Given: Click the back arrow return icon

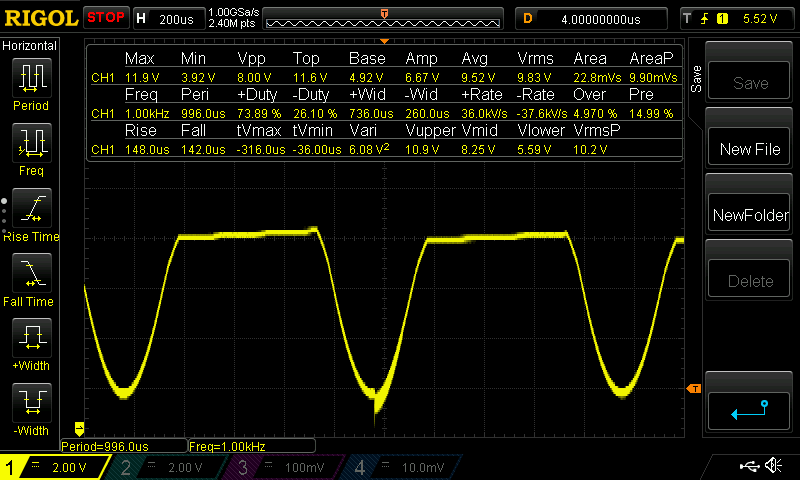Looking at the screenshot, I should pyautogui.click(x=749, y=410).
